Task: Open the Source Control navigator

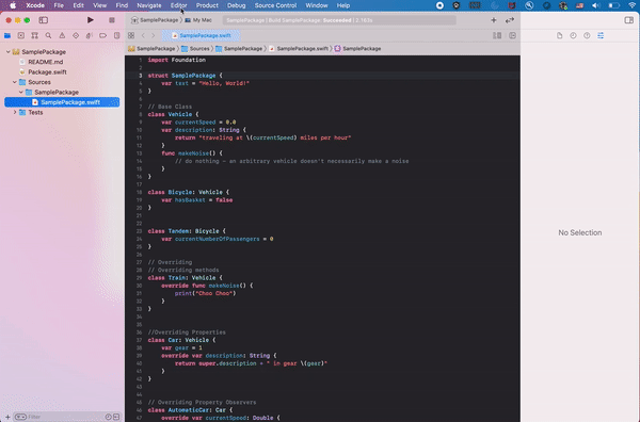Action: [x=21, y=36]
